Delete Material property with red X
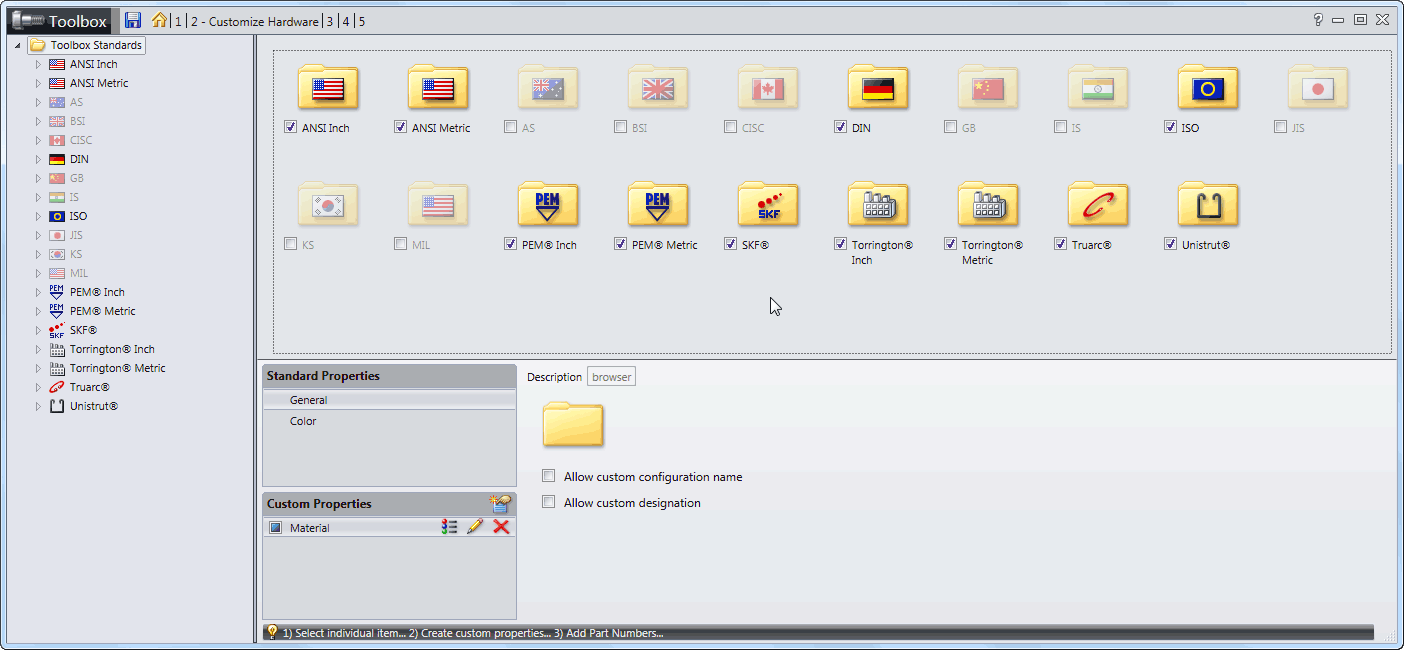Image resolution: width=1404 pixels, height=650 pixels. pos(501,527)
